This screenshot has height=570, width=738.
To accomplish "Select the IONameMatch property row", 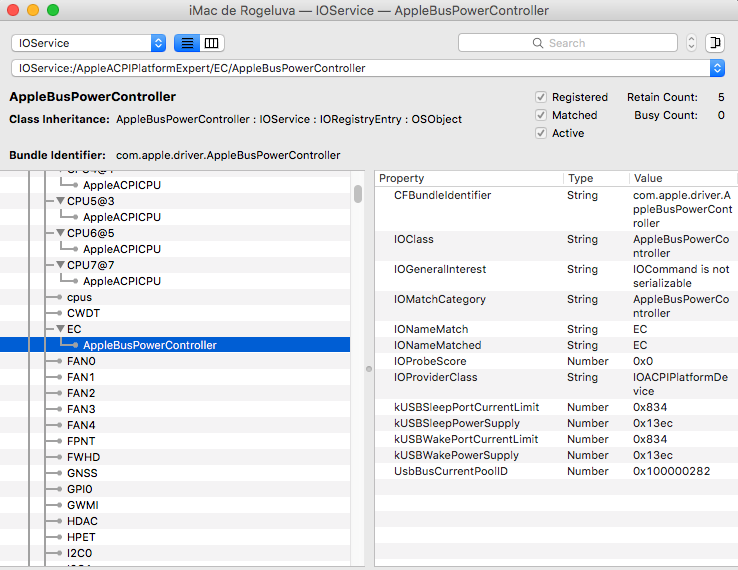I will 556,329.
